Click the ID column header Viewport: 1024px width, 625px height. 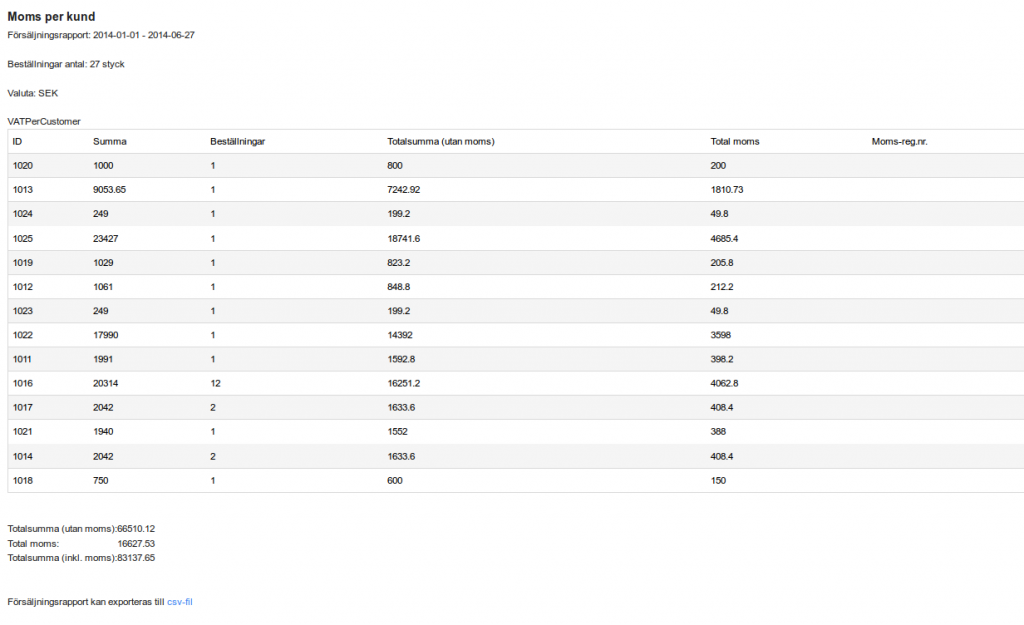(17, 142)
